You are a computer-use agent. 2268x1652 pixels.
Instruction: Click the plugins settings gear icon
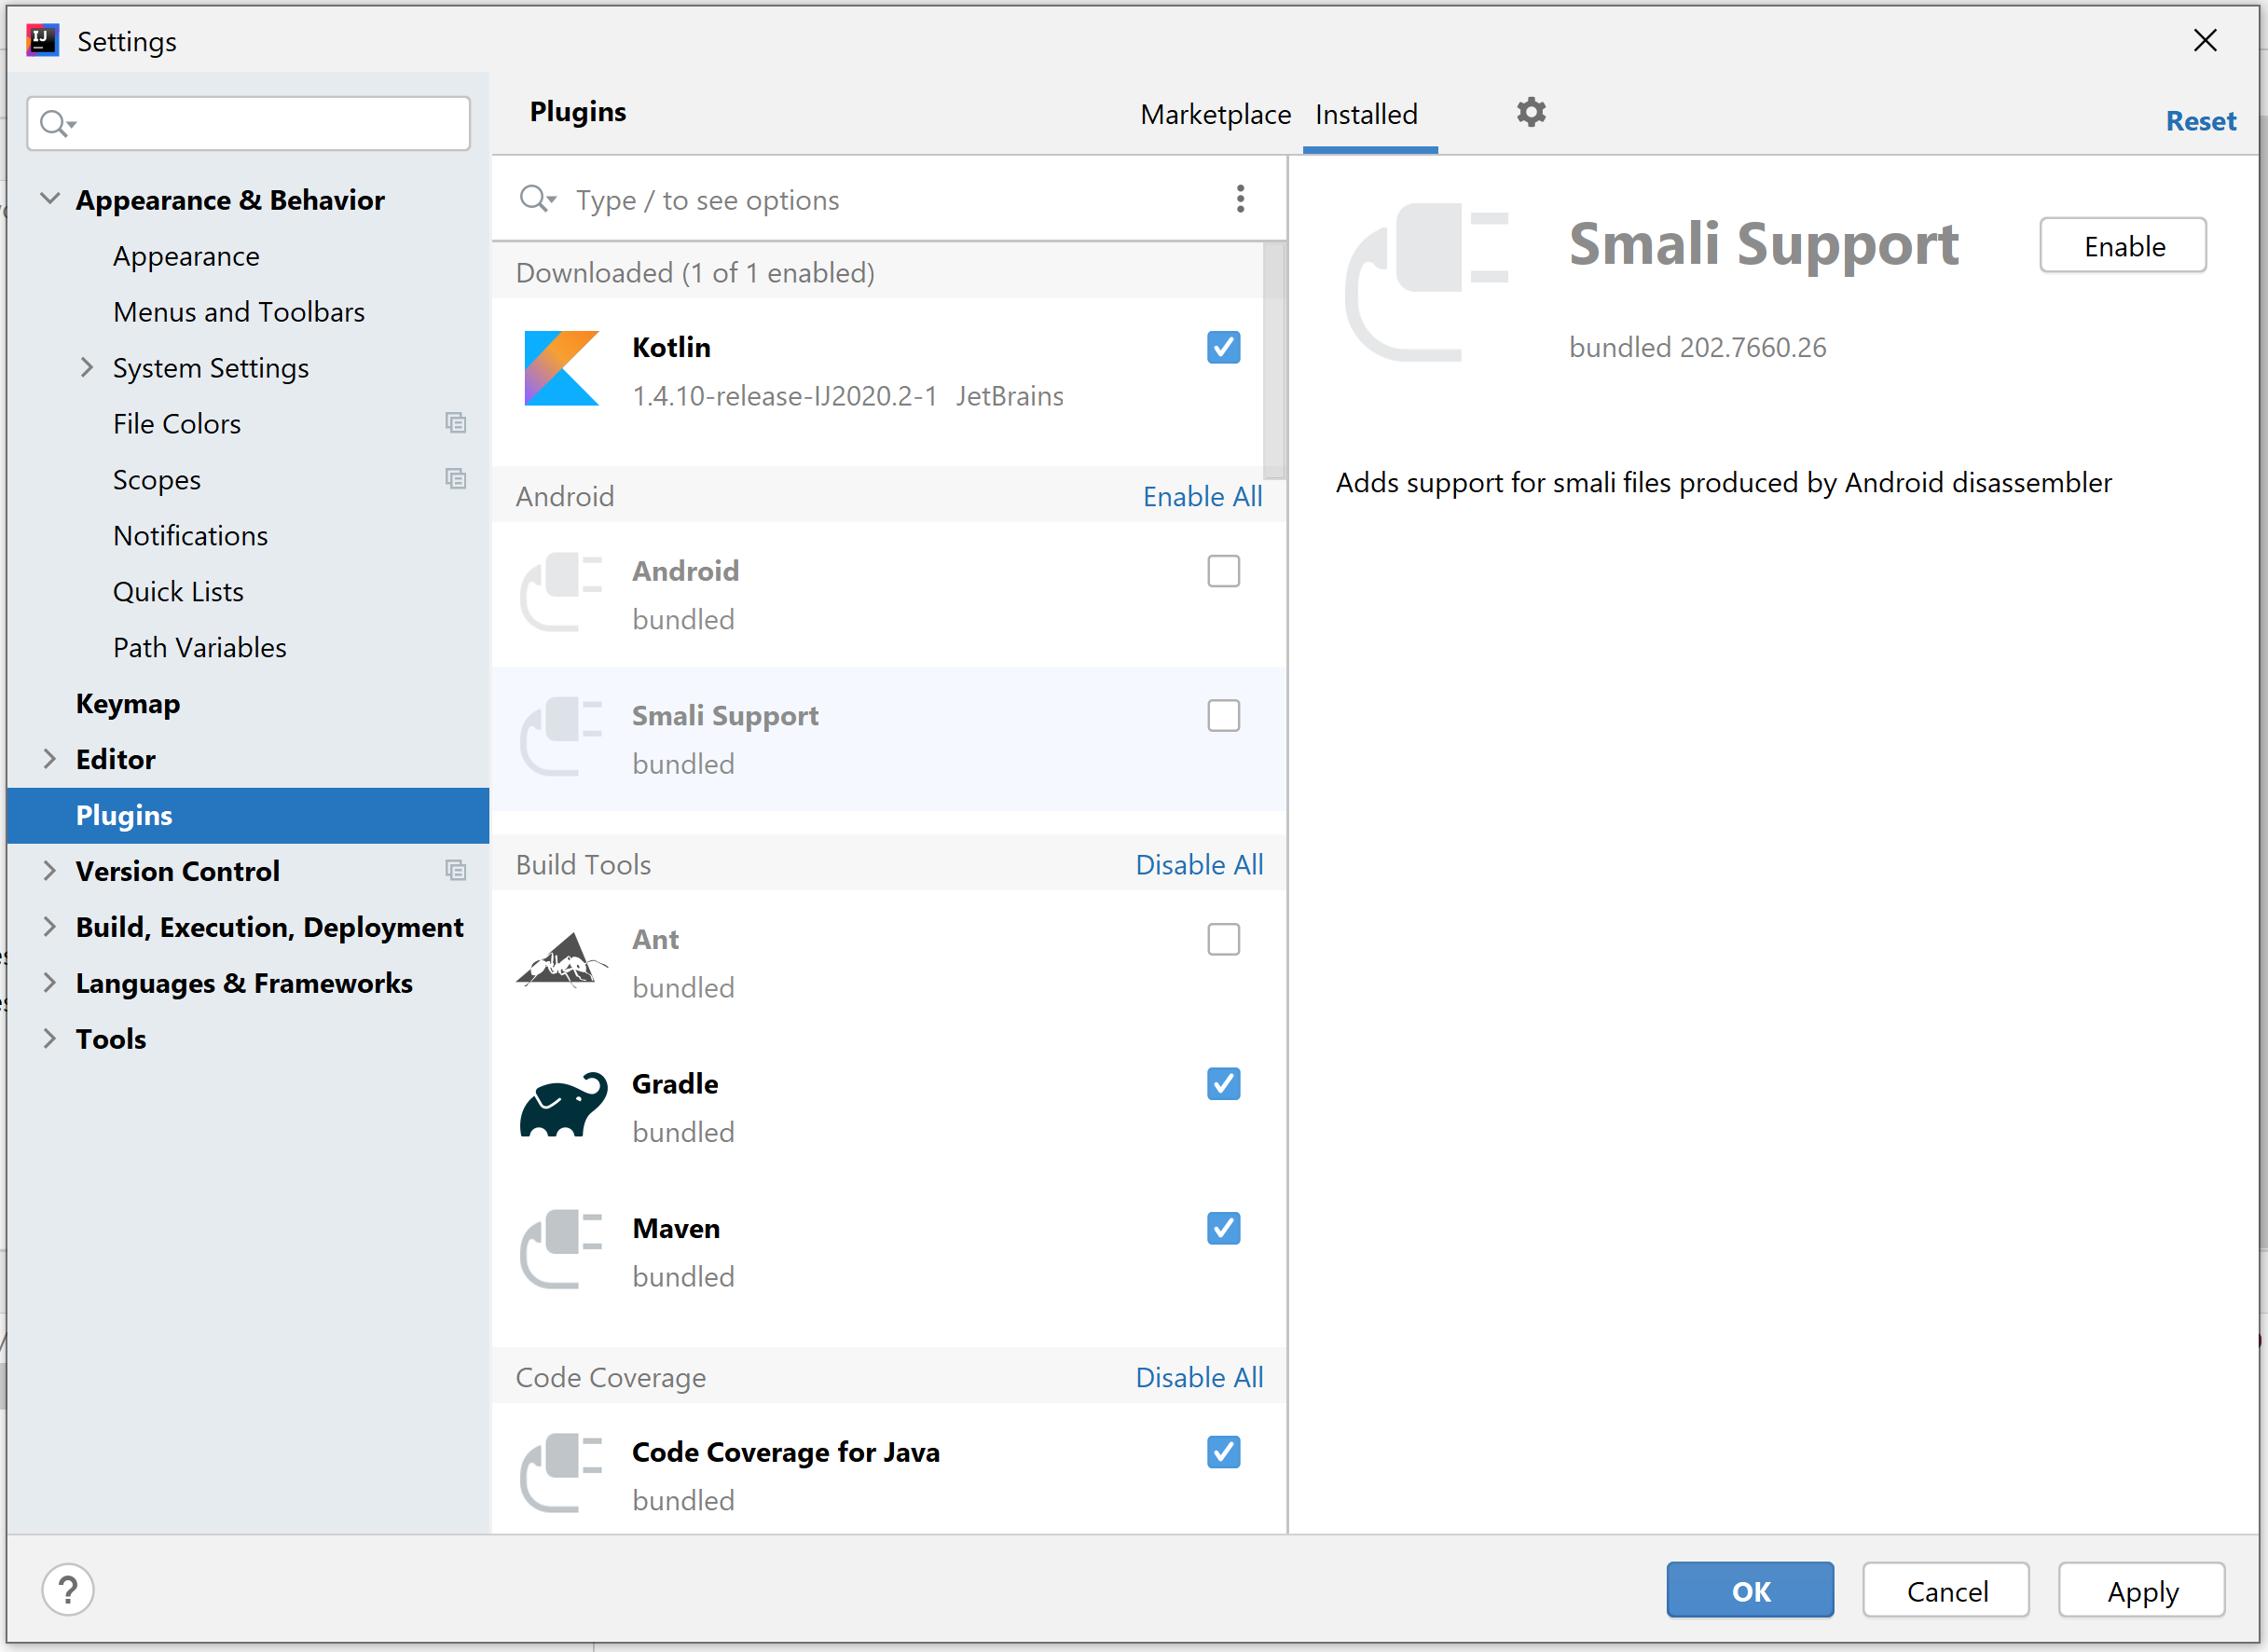pyautogui.click(x=1531, y=112)
